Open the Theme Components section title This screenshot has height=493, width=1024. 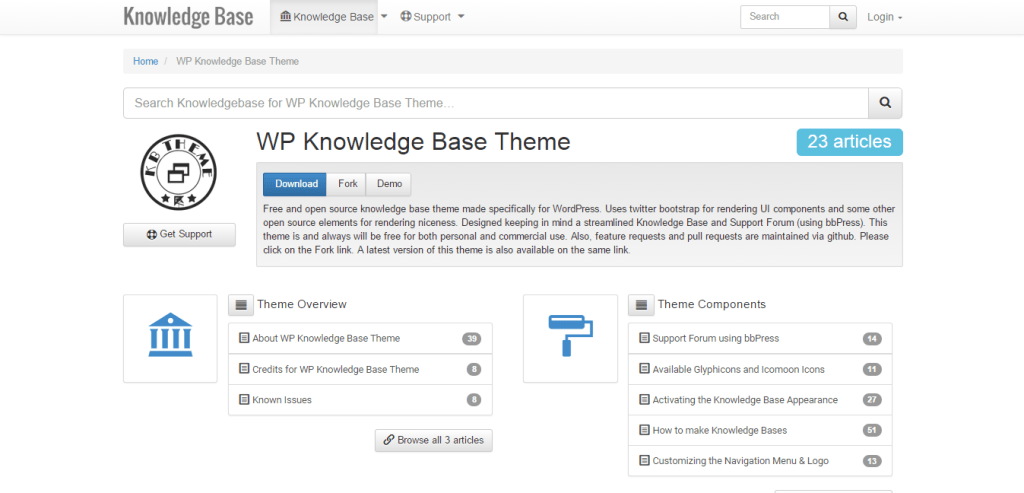point(712,304)
